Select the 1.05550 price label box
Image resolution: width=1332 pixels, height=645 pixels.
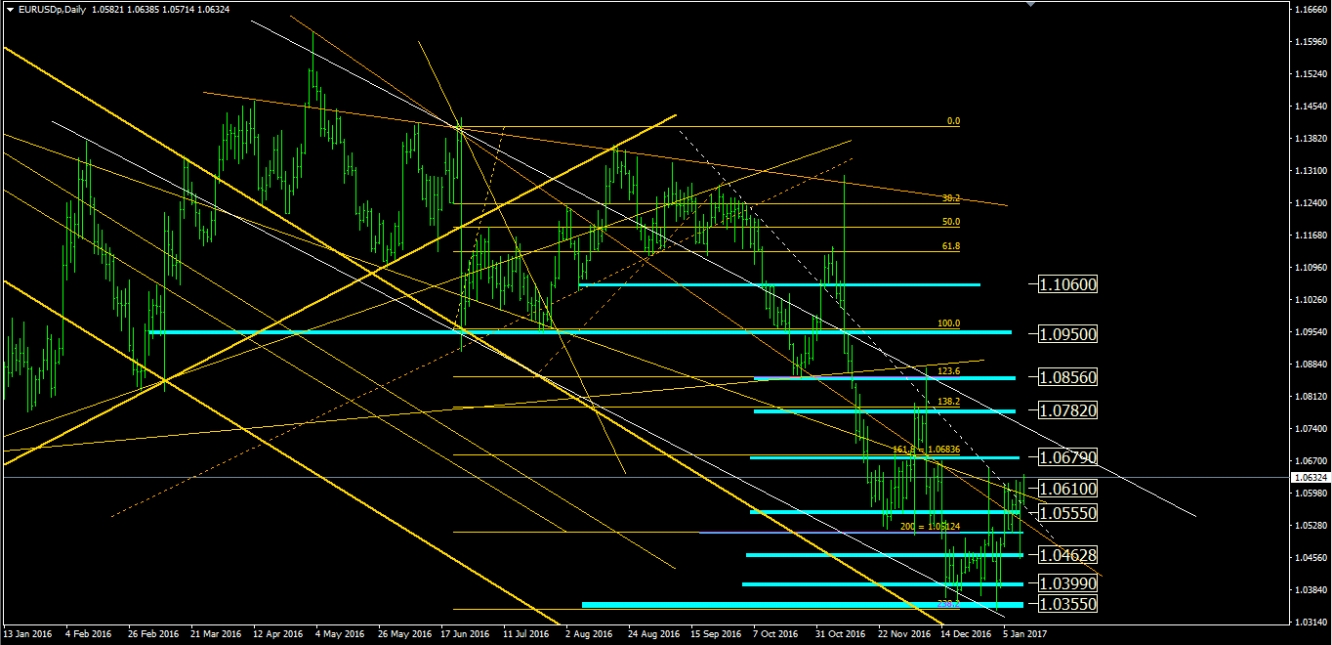[1068, 512]
